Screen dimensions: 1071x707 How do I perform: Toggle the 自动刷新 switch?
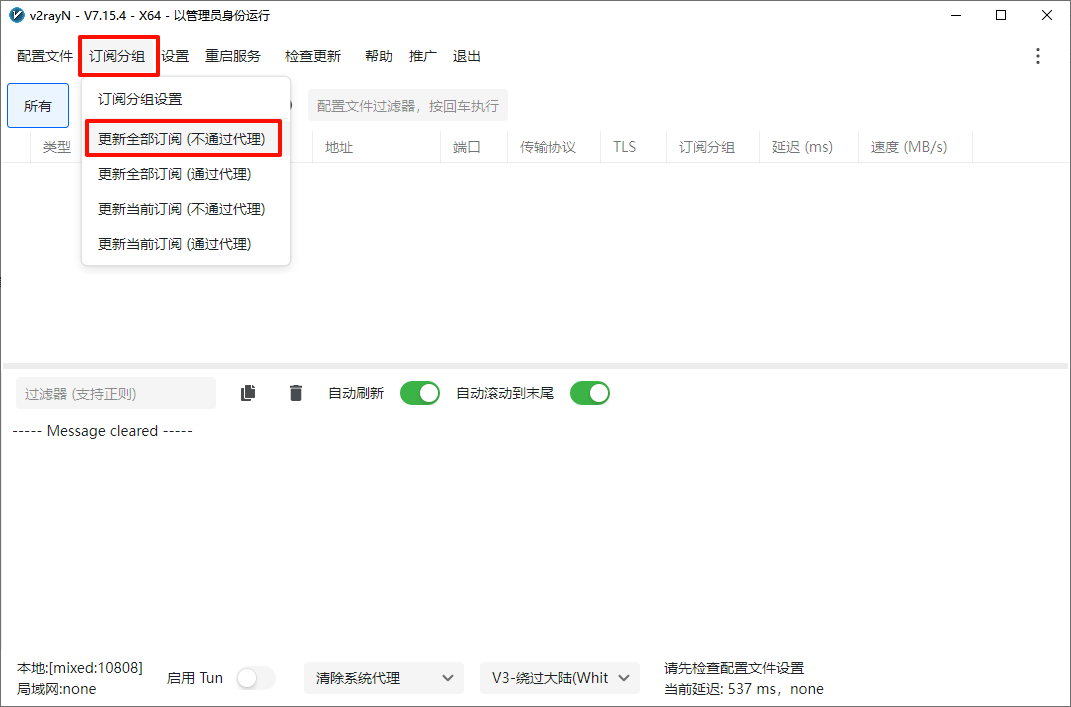419,393
